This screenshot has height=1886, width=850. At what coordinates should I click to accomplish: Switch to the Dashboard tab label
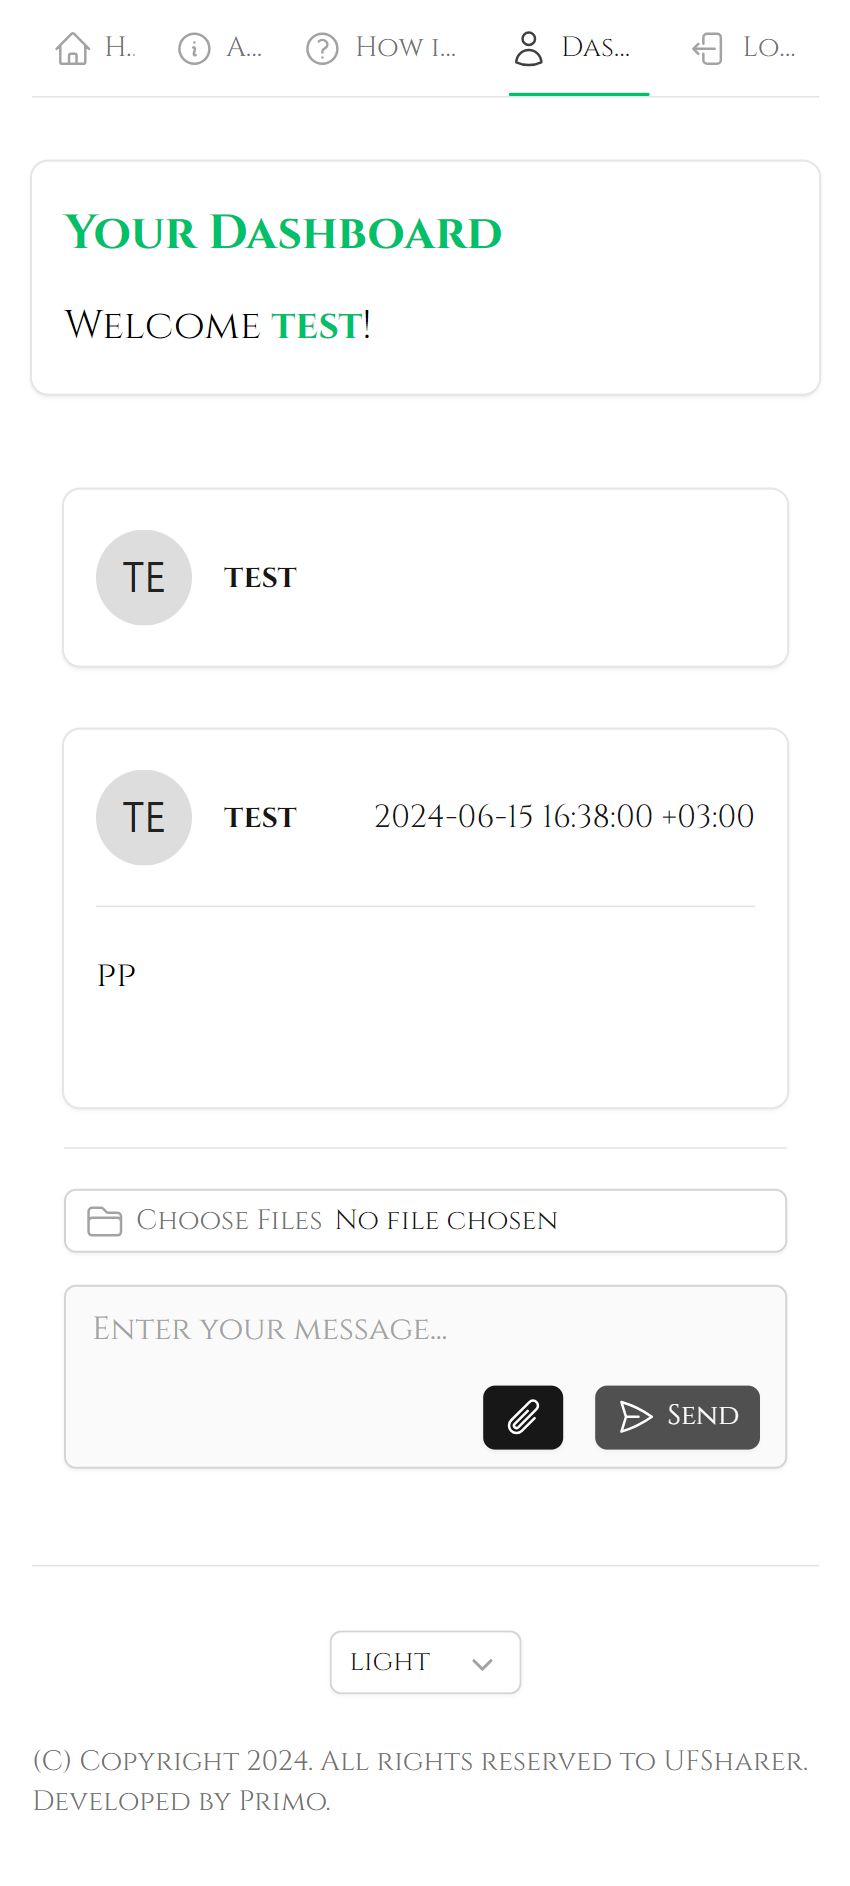pos(596,48)
